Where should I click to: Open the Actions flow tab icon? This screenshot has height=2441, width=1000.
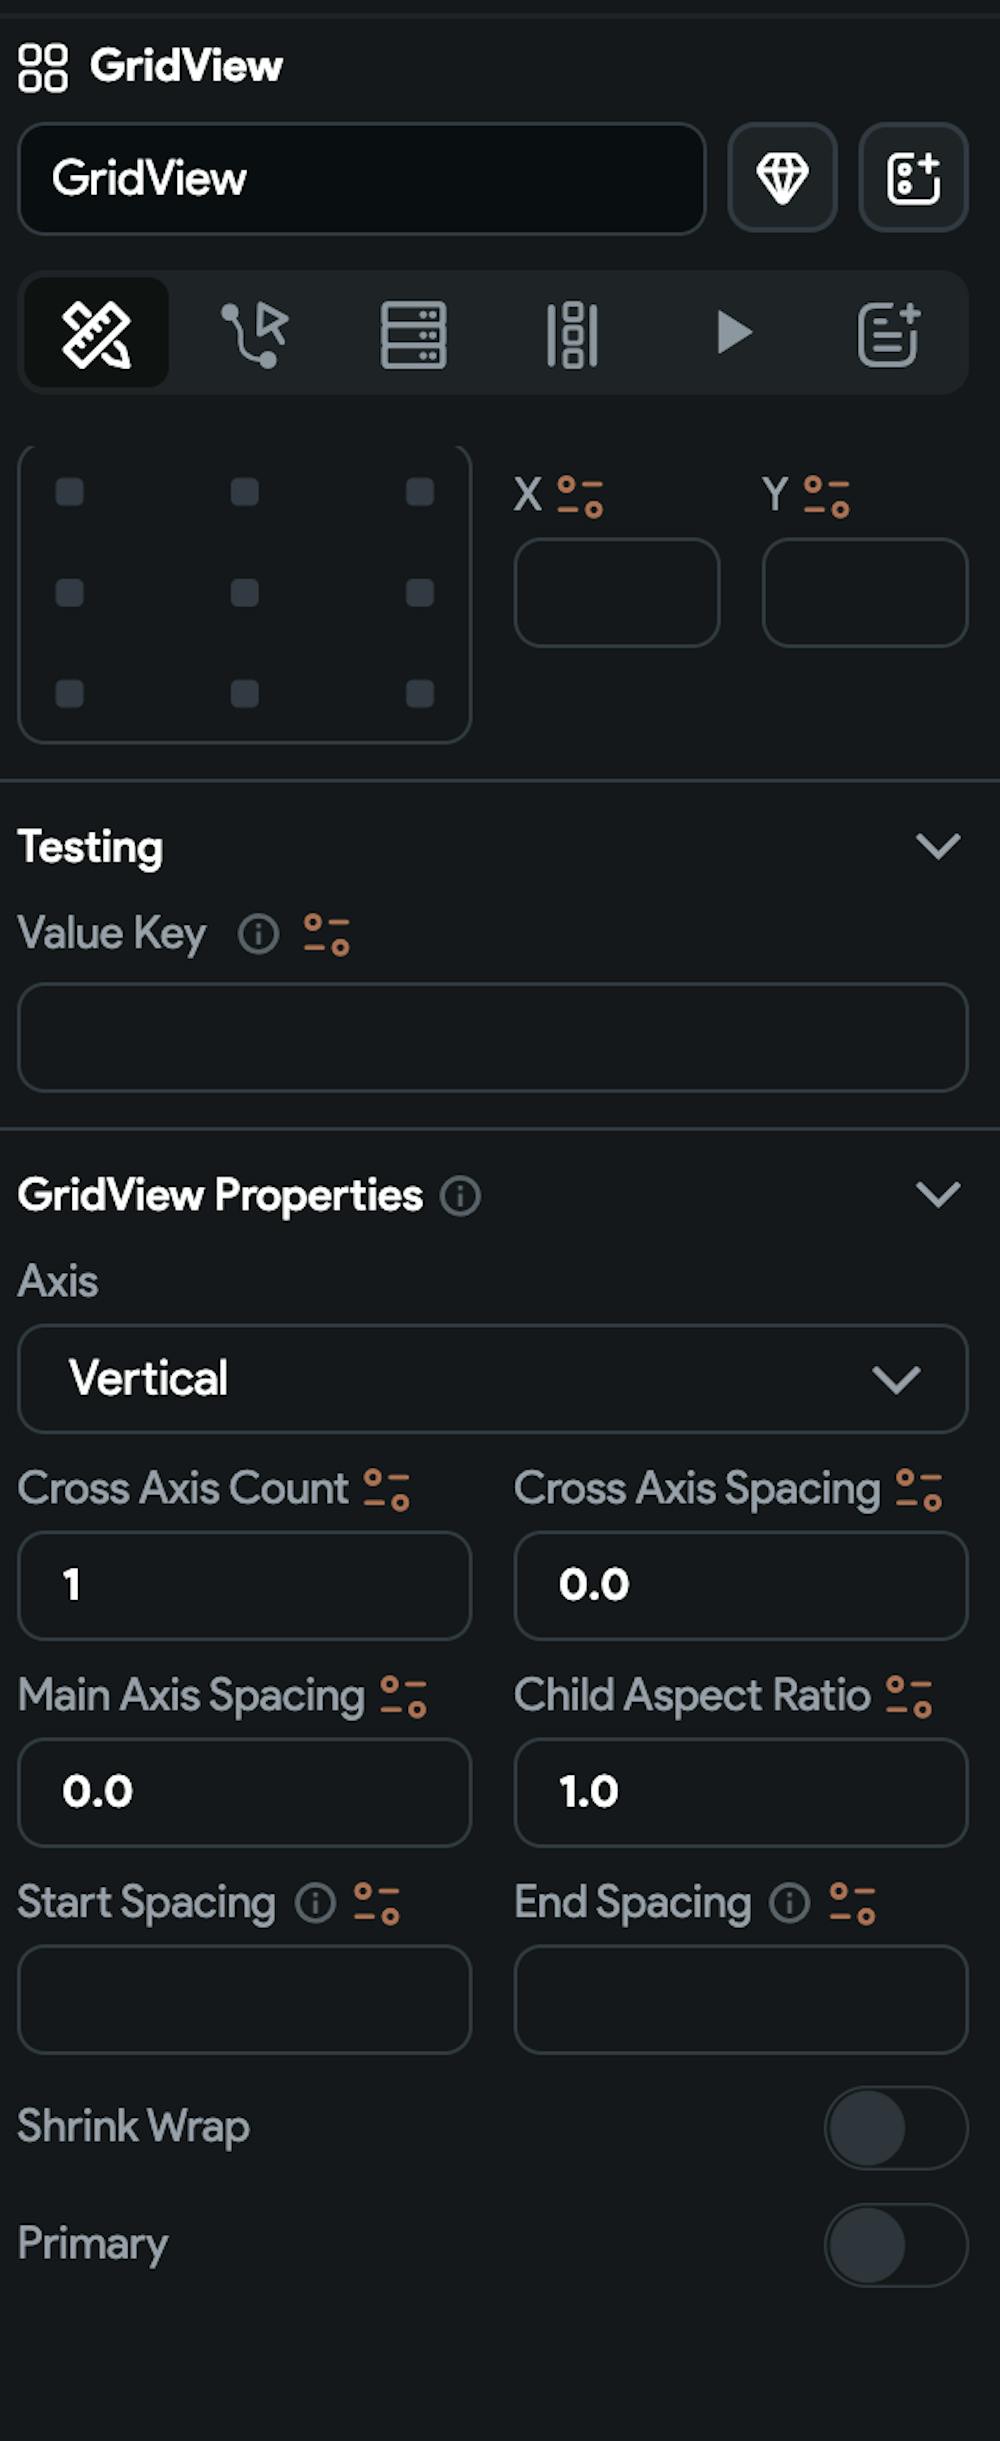tap(255, 333)
